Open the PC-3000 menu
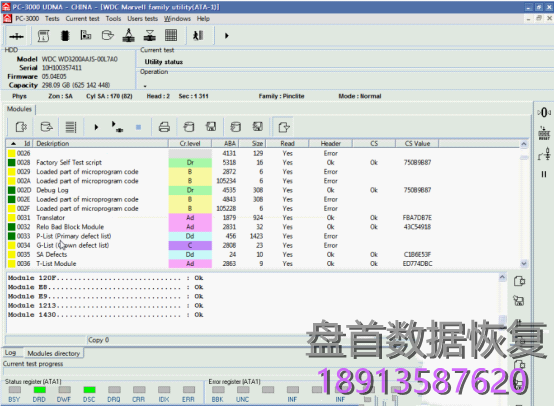The image size is (554, 406). (x=27, y=18)
